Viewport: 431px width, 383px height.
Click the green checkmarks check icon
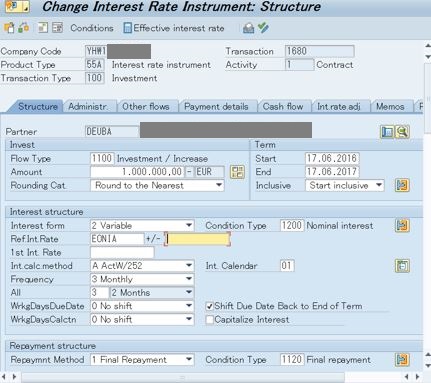click(263, 28)
